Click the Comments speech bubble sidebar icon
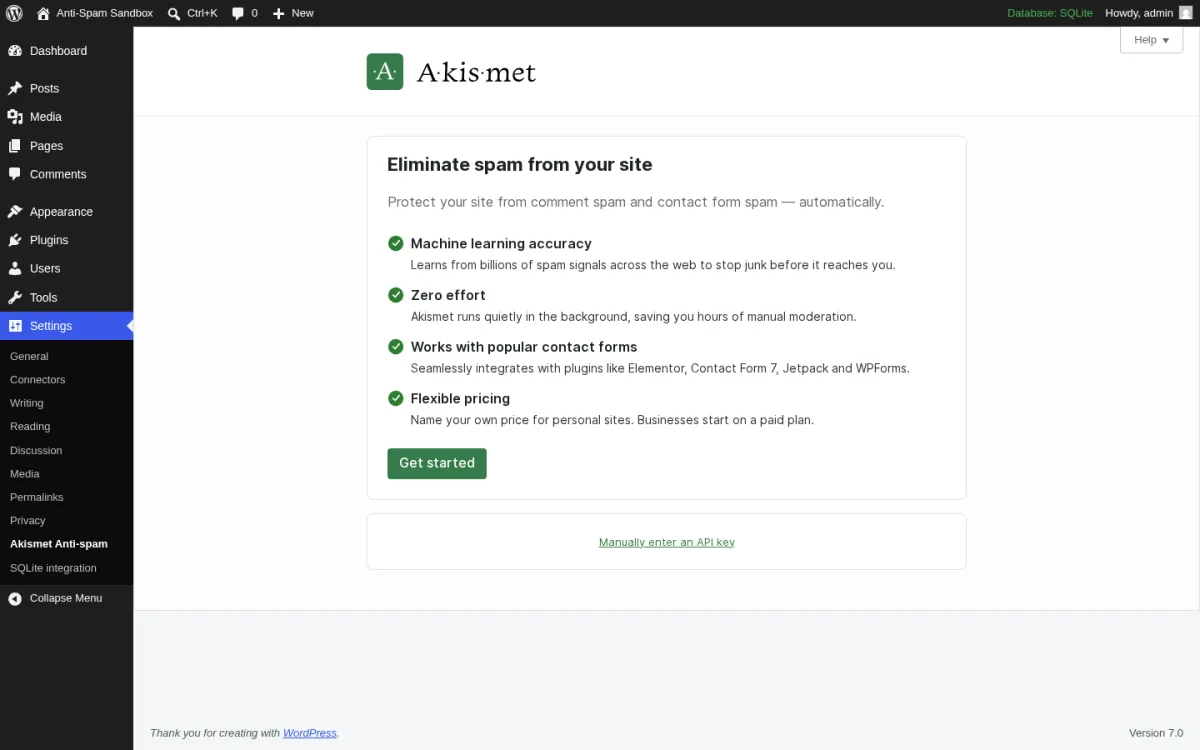This screenshot has width=1200, height=750. coord(15,174)
